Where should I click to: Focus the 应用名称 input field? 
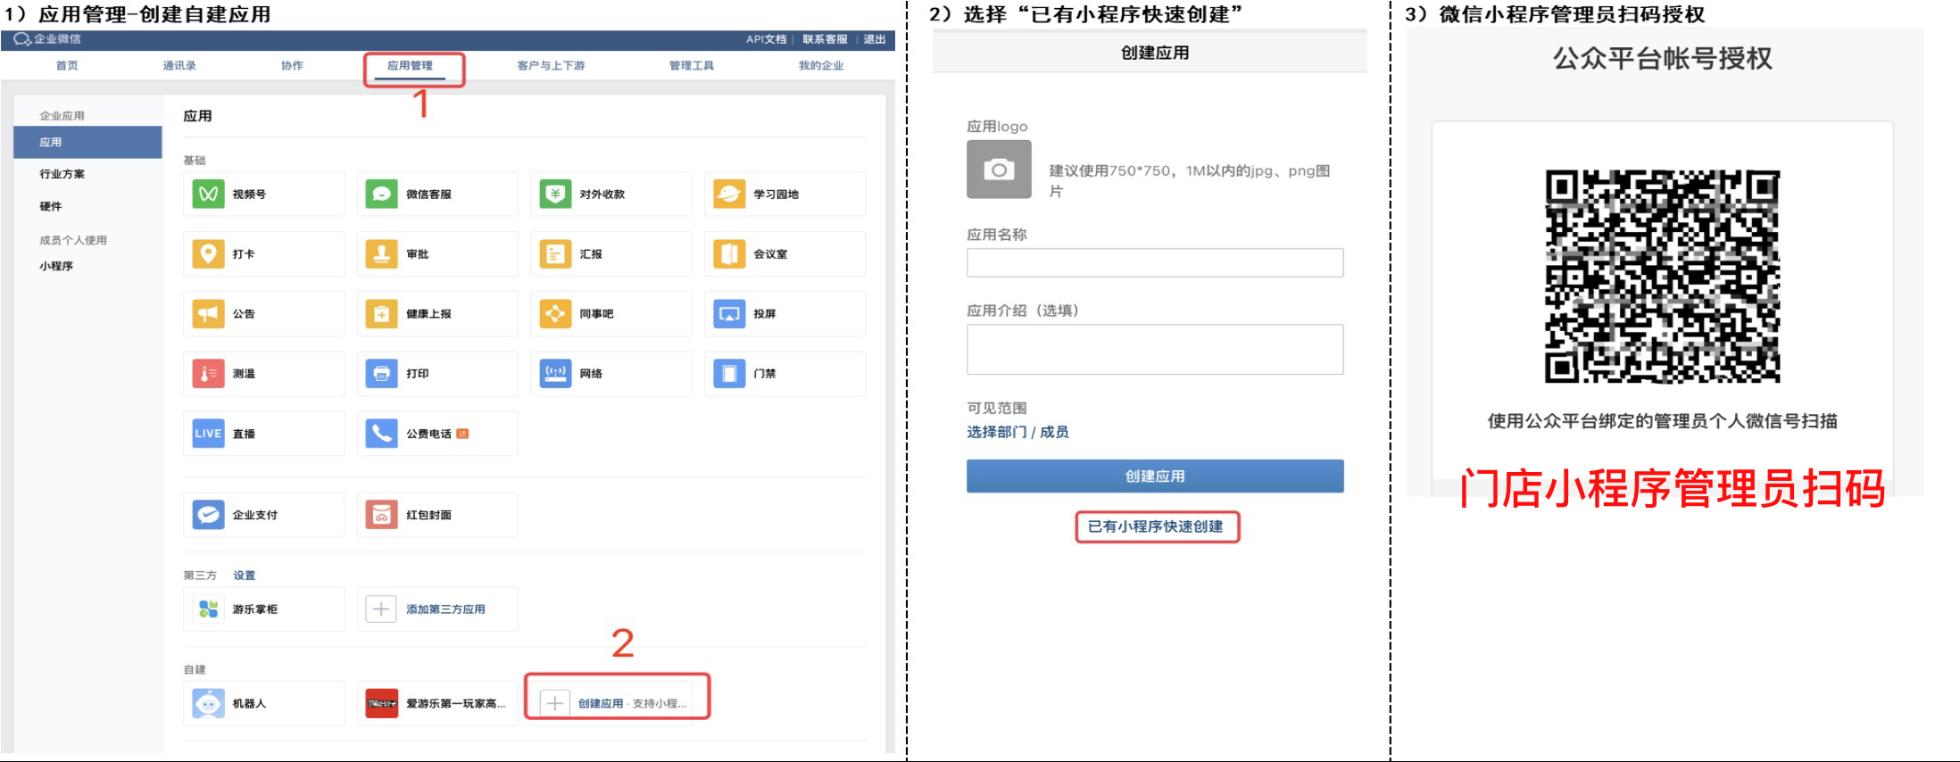(x=1155, y=263)
